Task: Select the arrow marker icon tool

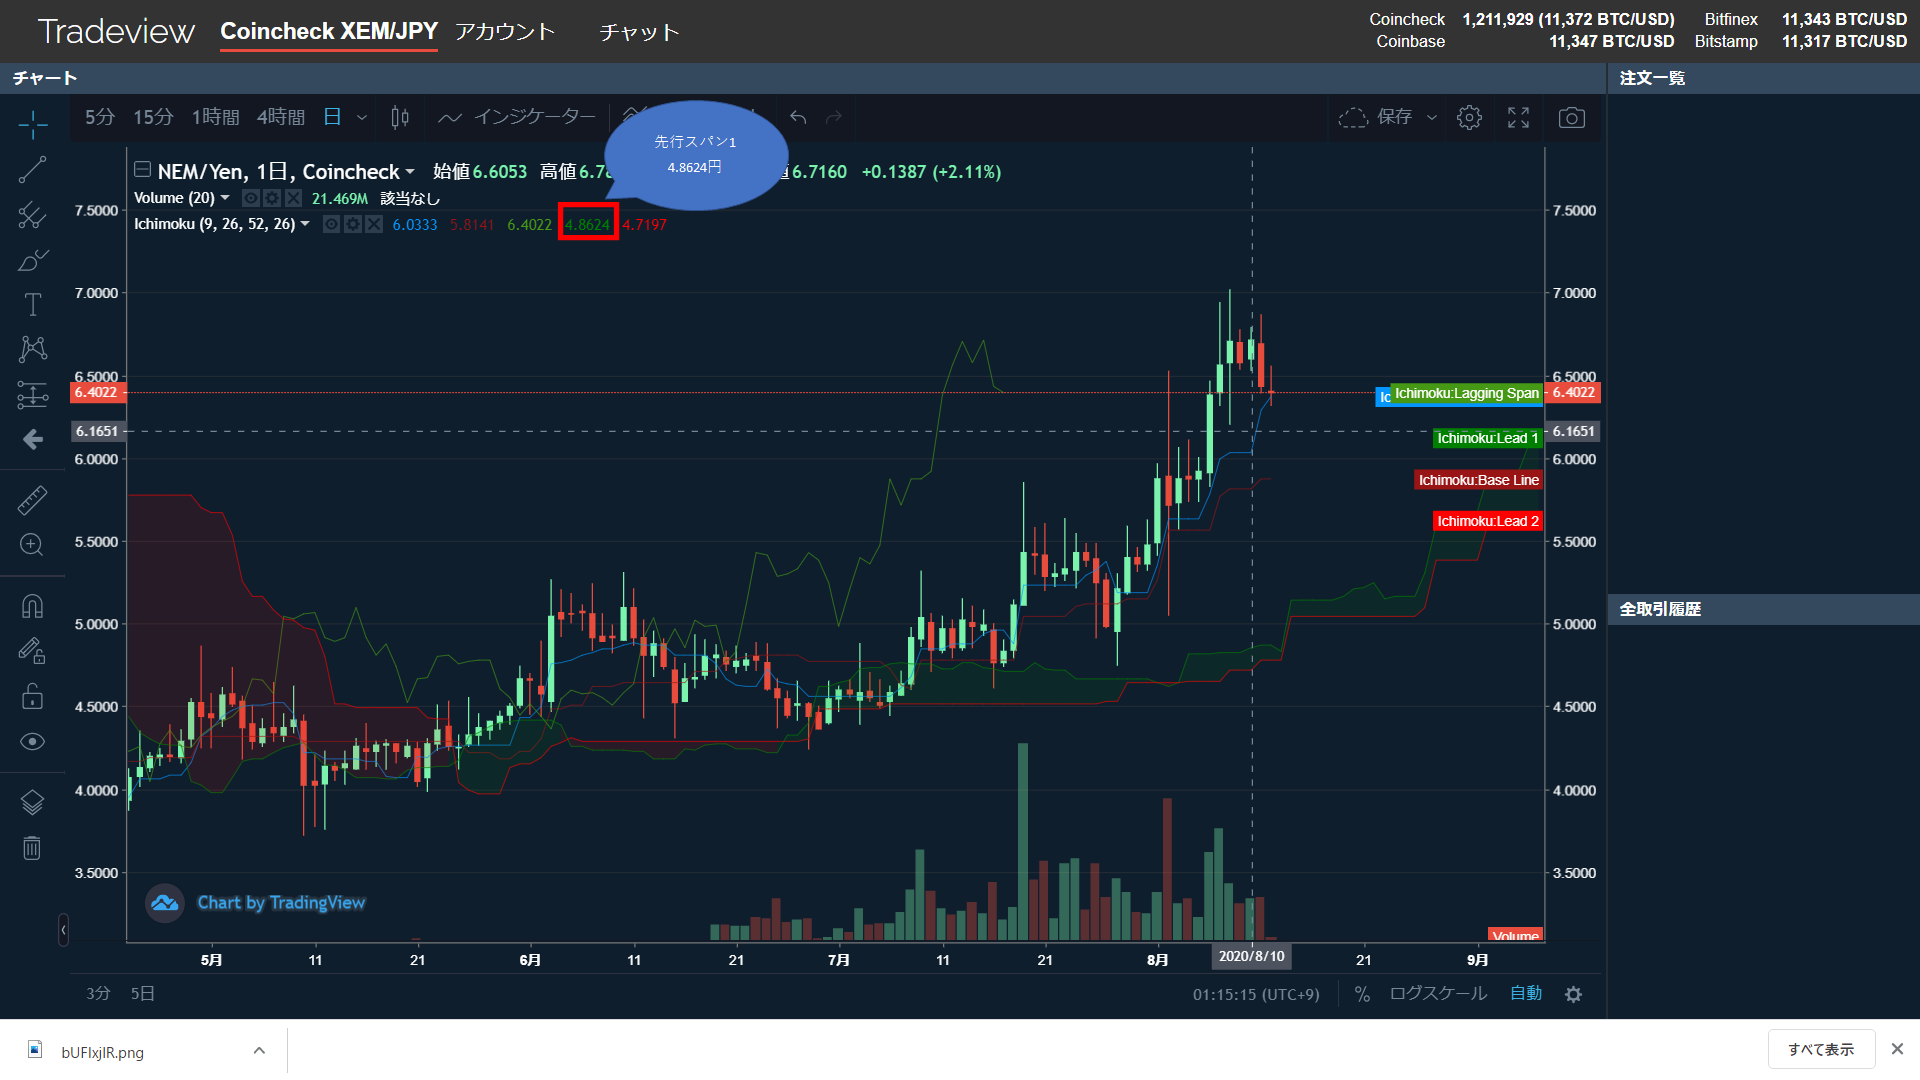Action: (x=32, y=440)
